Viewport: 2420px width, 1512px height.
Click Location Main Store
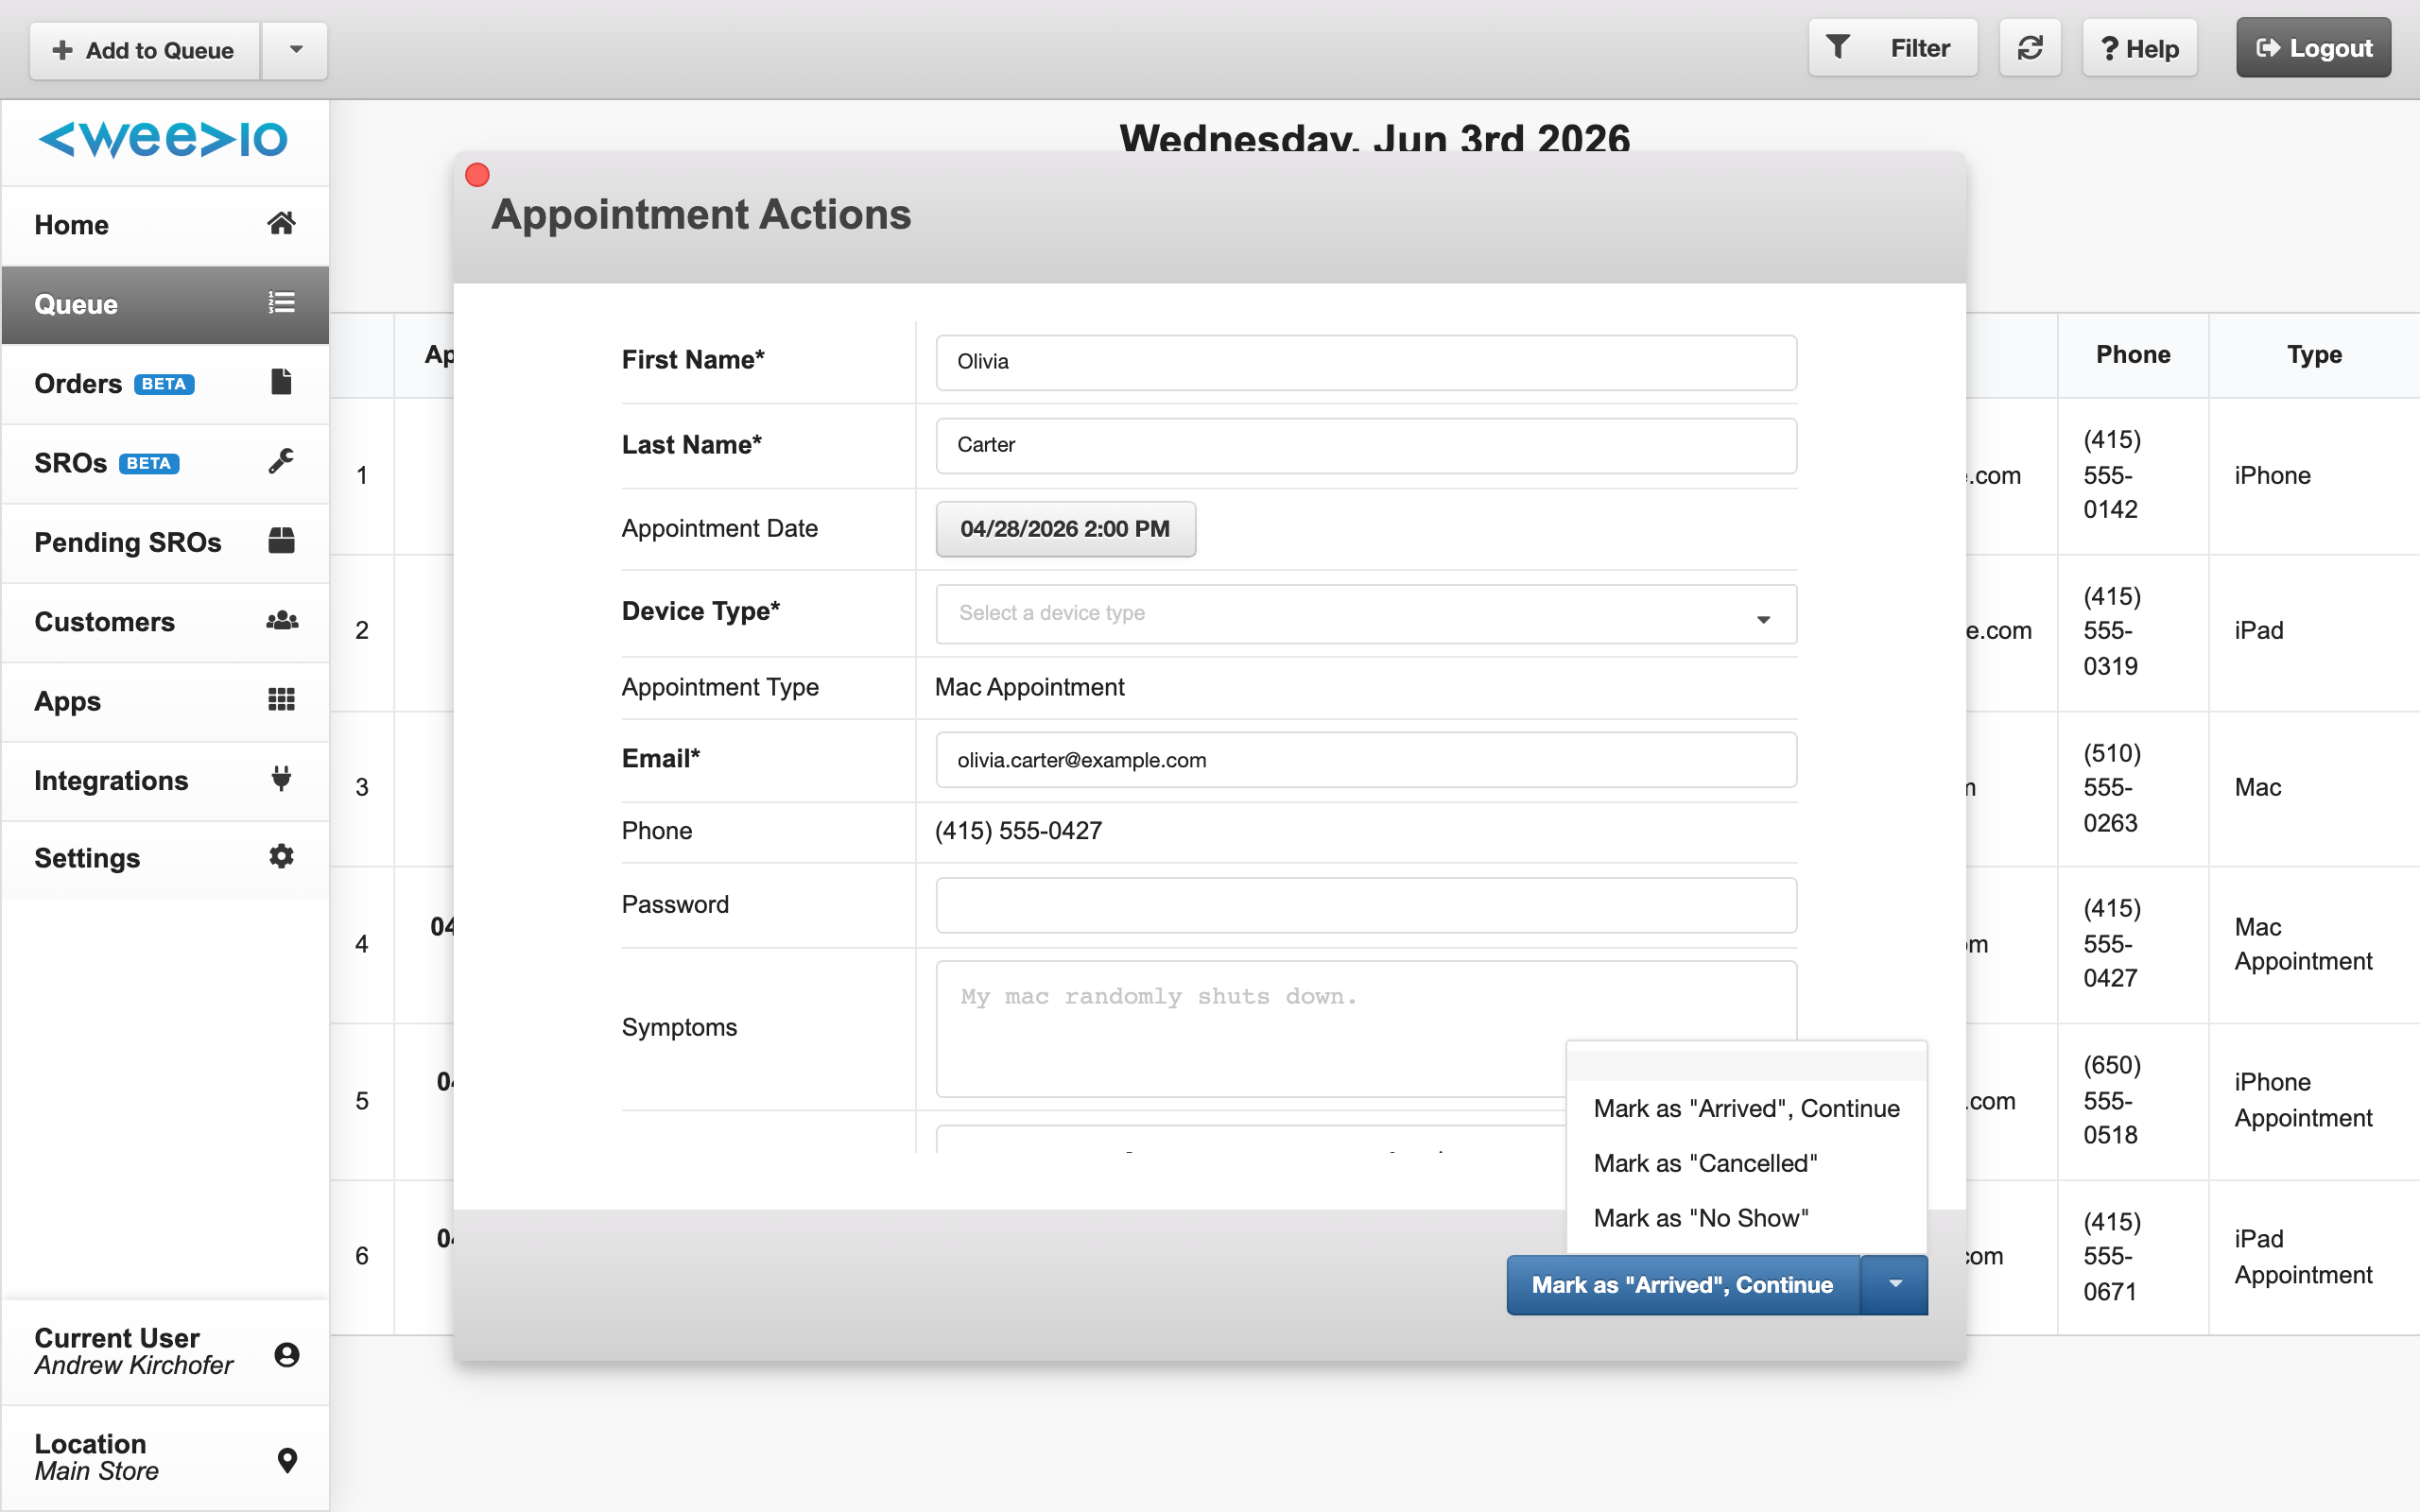click(165, 1457)
